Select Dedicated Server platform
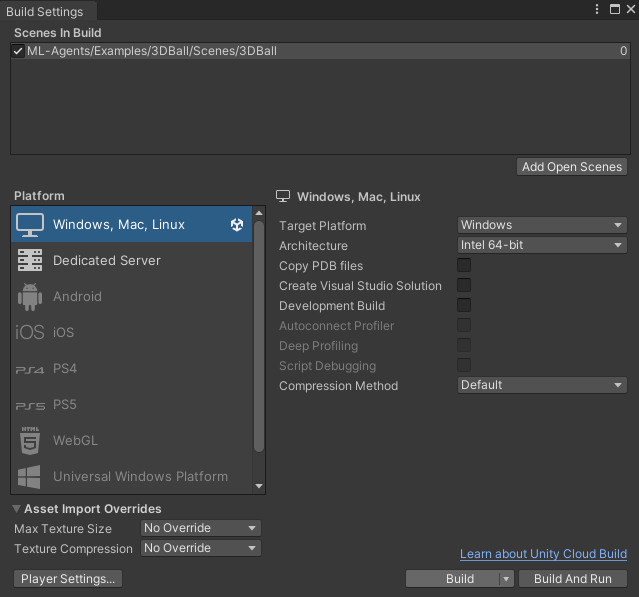 (132, 260)
